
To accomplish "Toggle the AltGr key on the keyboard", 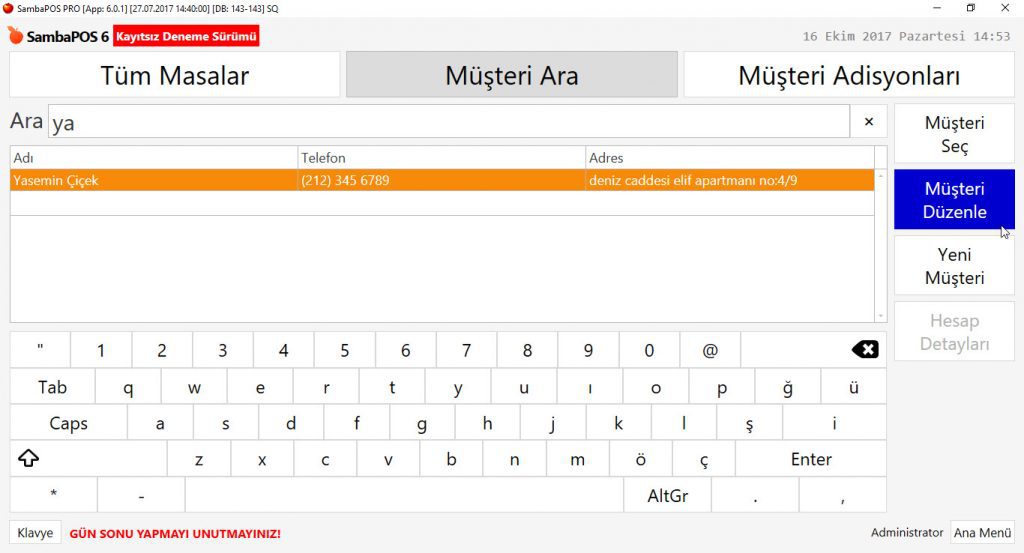I will coord(667,495).
